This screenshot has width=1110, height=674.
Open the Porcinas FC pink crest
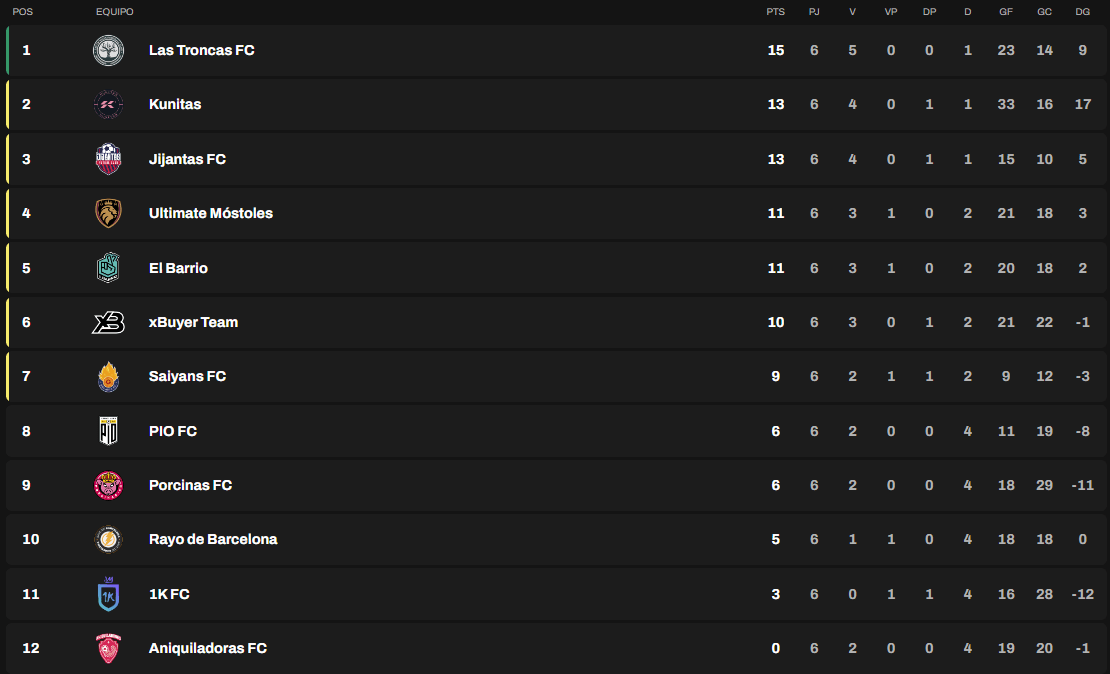point(108,485)
